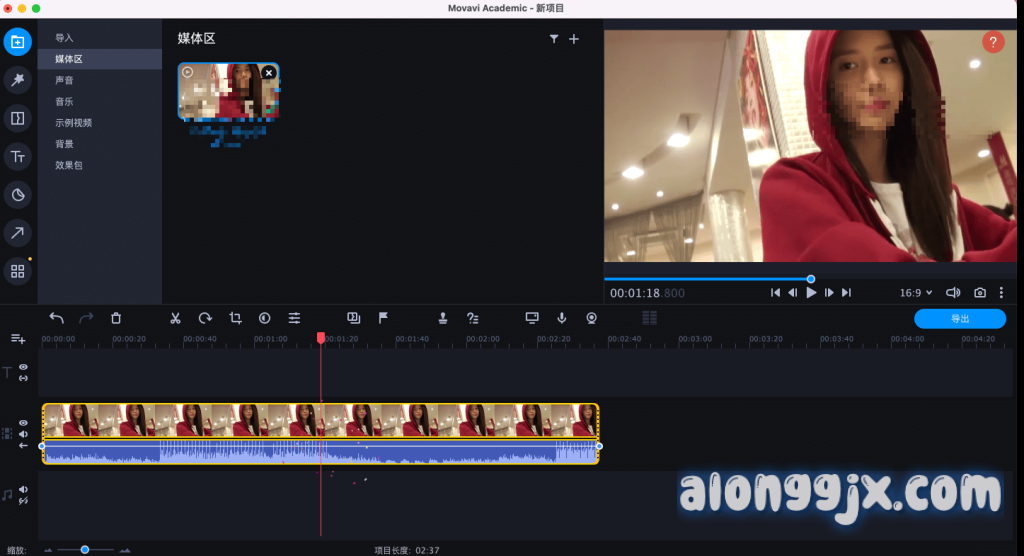This screenshot has height=556, width=1024.
Task: Add a marker with flag icon
Action: [x=383, y=318]
